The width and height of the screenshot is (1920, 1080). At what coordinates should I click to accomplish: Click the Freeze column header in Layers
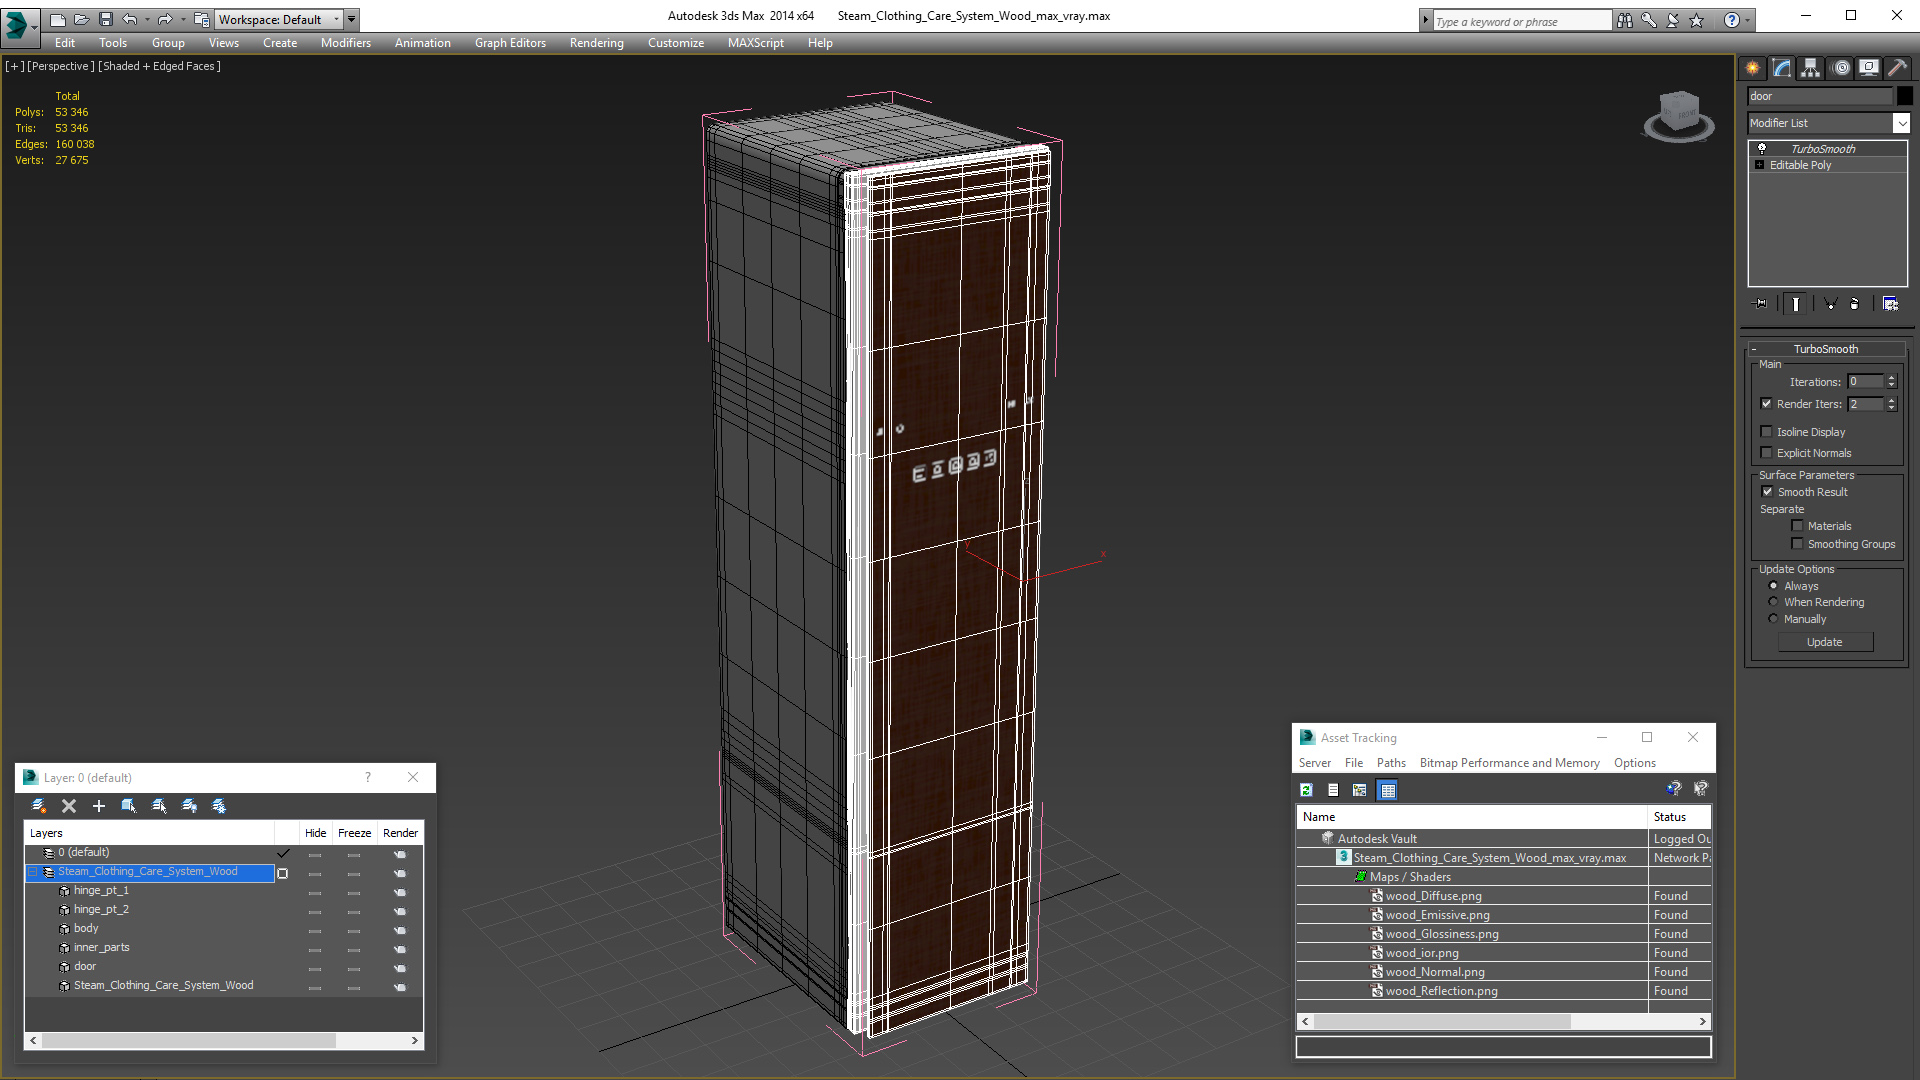click(x=354, y=833)
